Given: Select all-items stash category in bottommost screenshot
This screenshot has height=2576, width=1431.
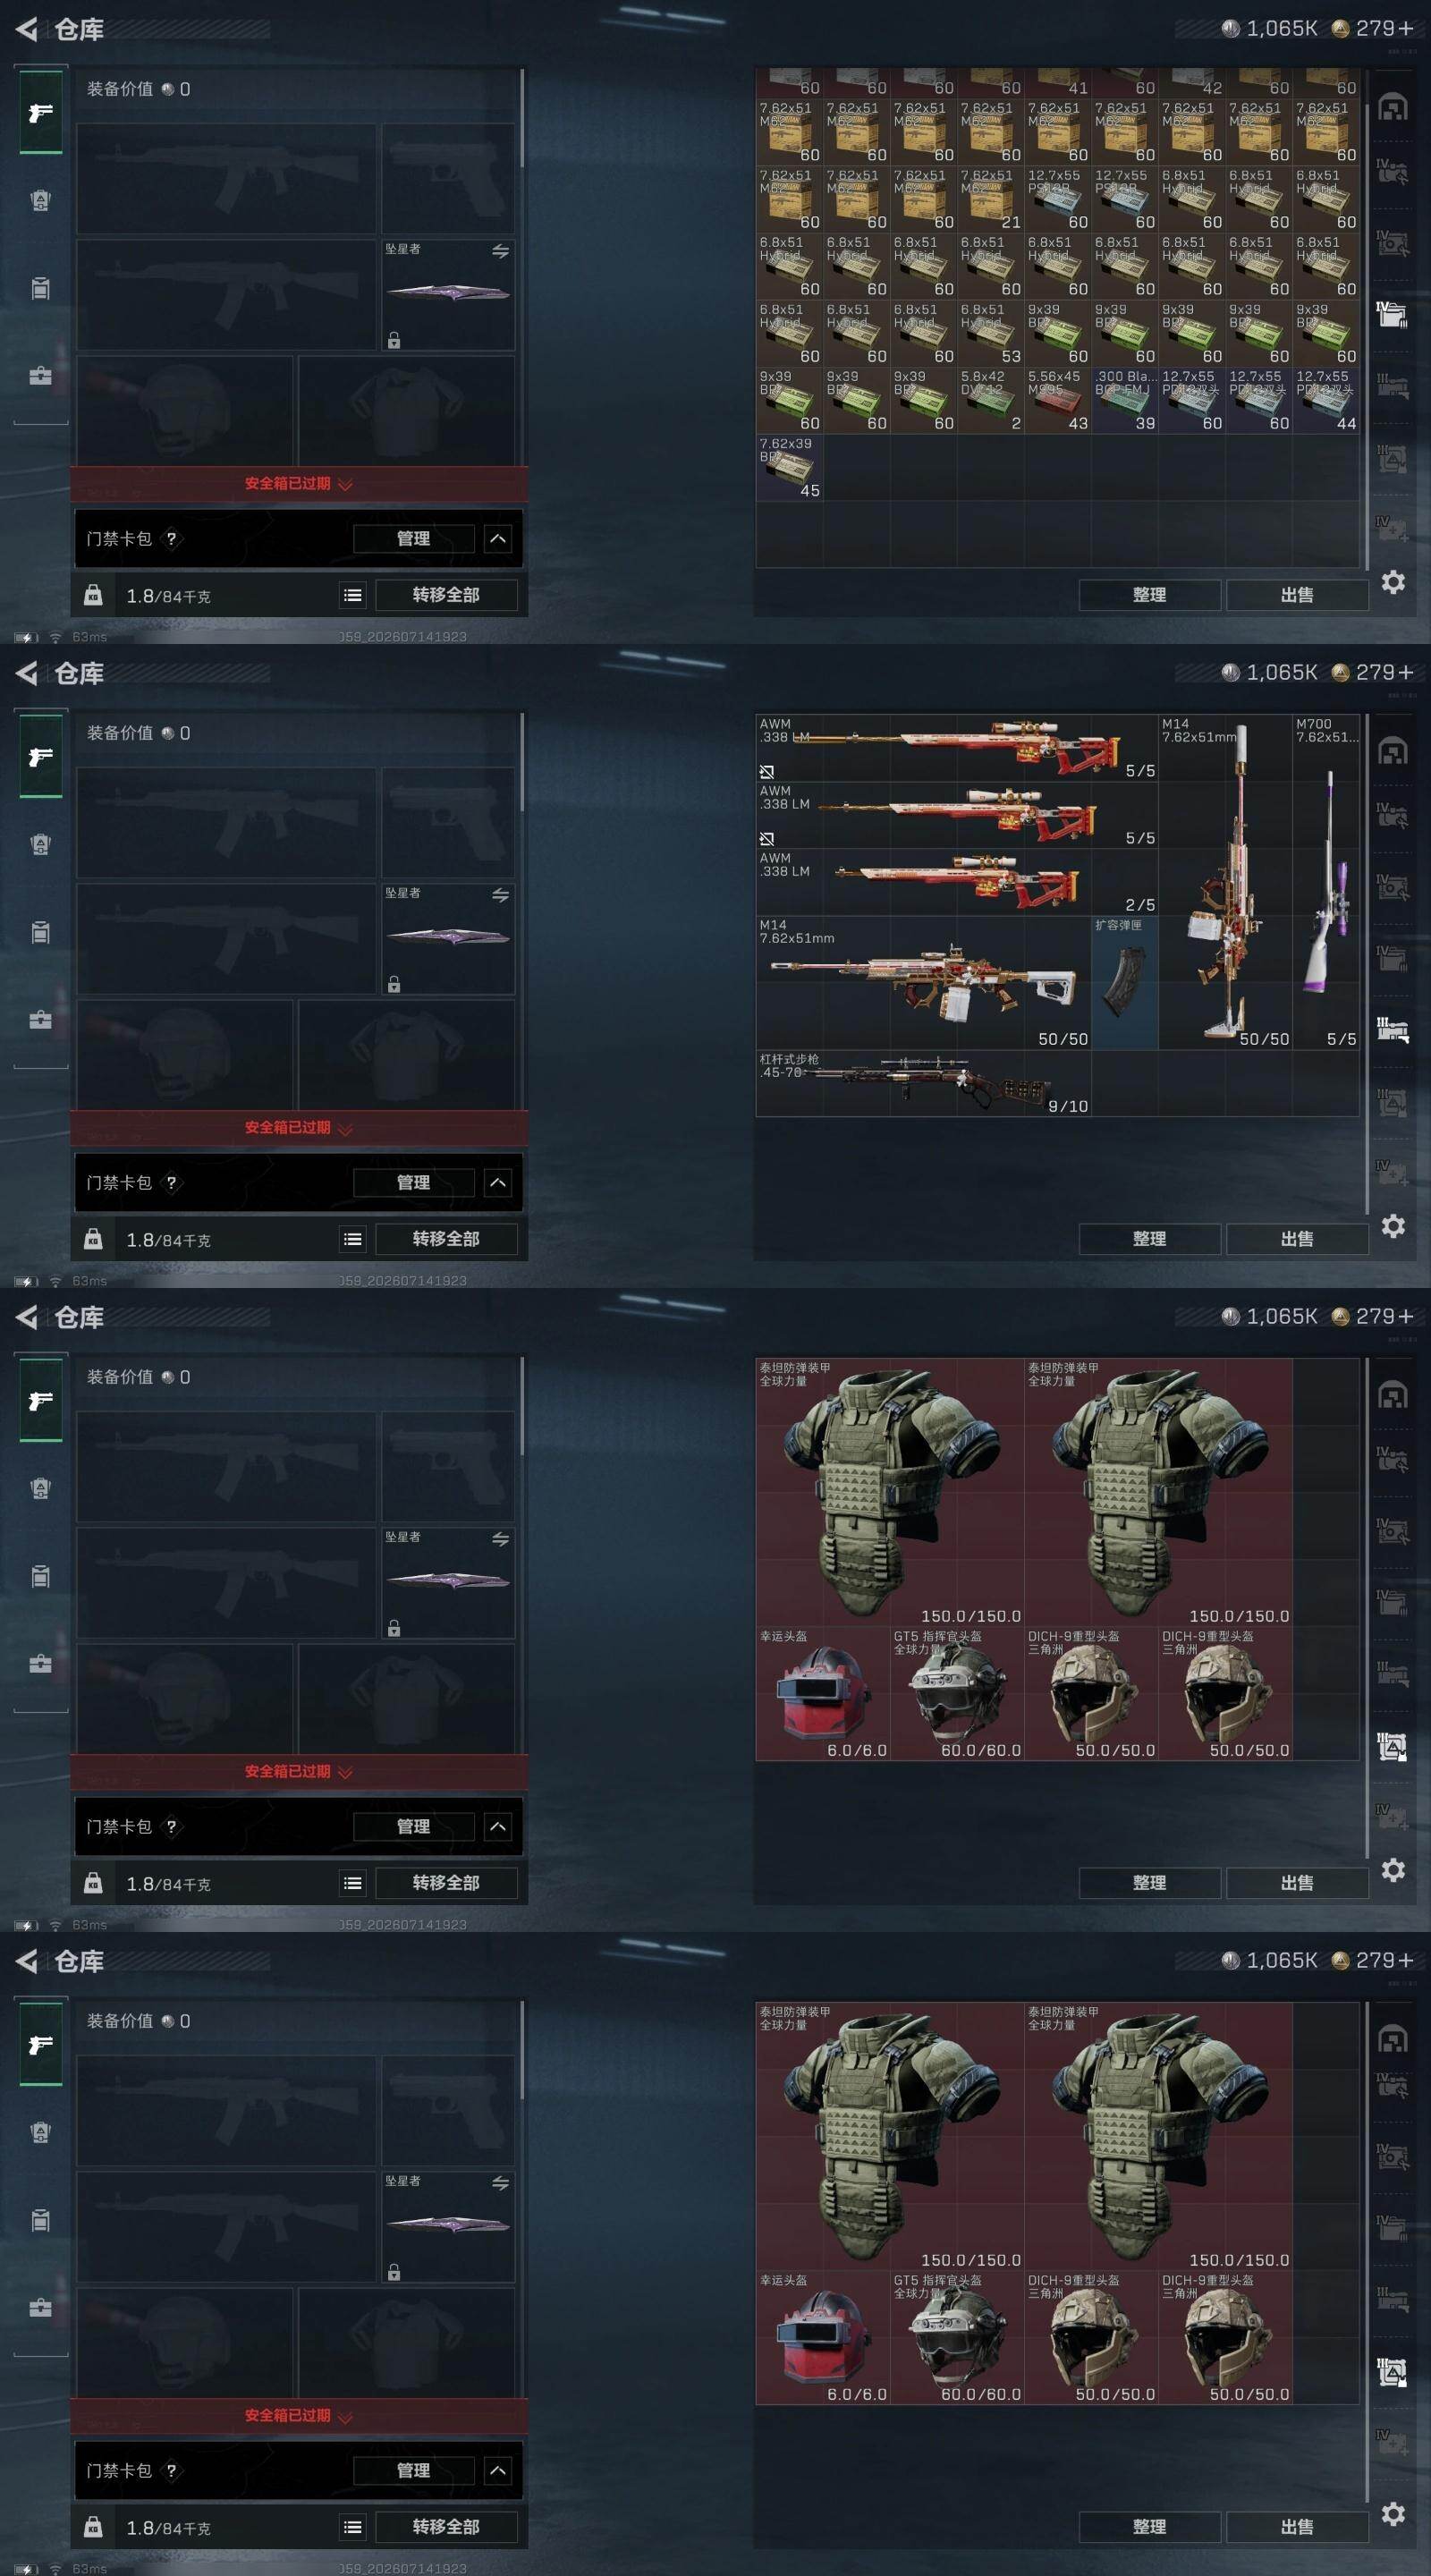Looking at the screenshot, I should click(x=1393, y=2039).
